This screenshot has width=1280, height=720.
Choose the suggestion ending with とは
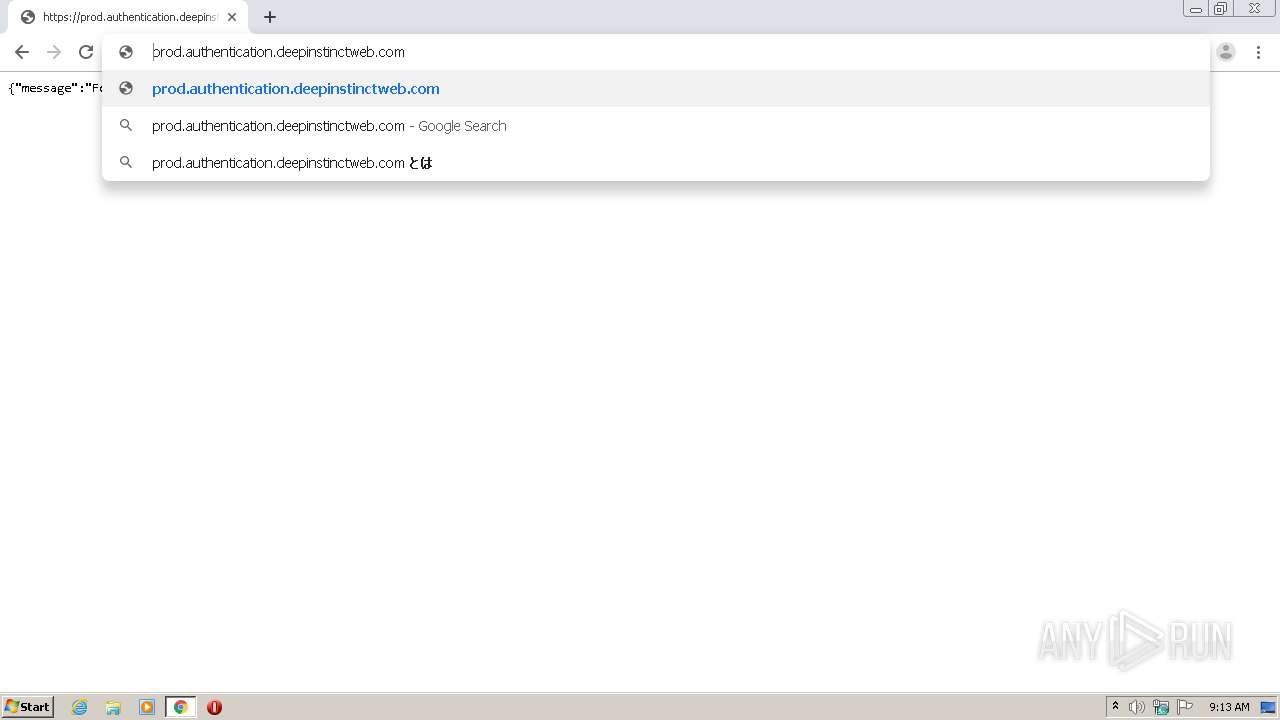pyautogui.click(x=656, y=162)
